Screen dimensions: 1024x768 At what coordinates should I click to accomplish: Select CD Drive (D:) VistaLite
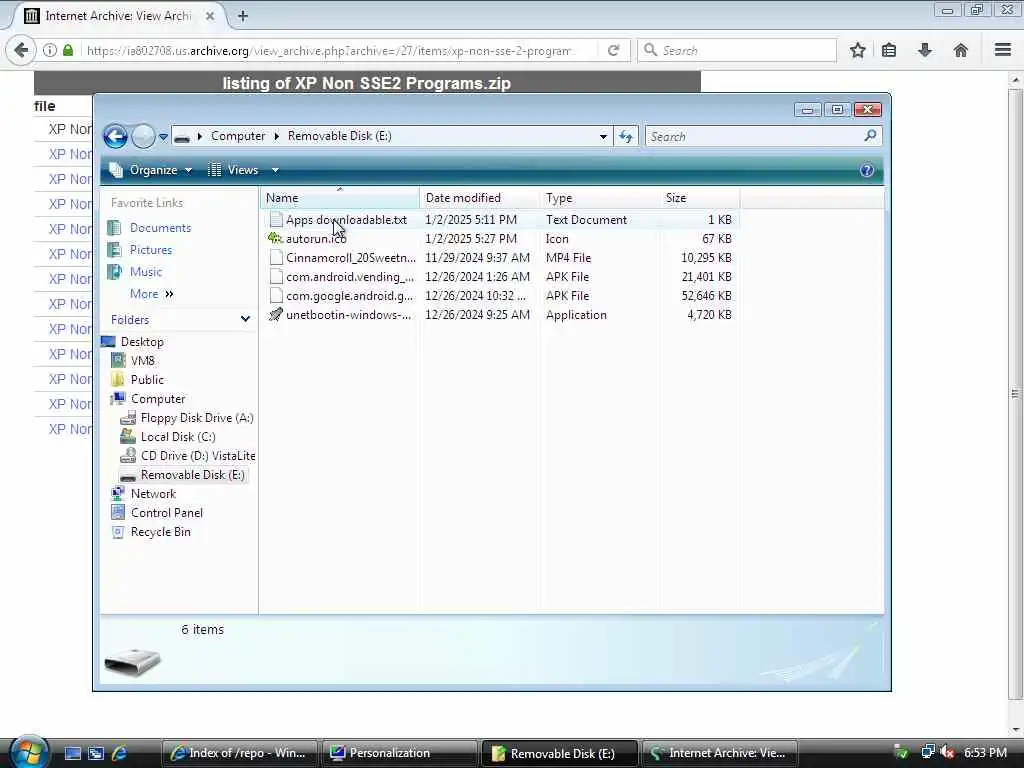(198, 456)
